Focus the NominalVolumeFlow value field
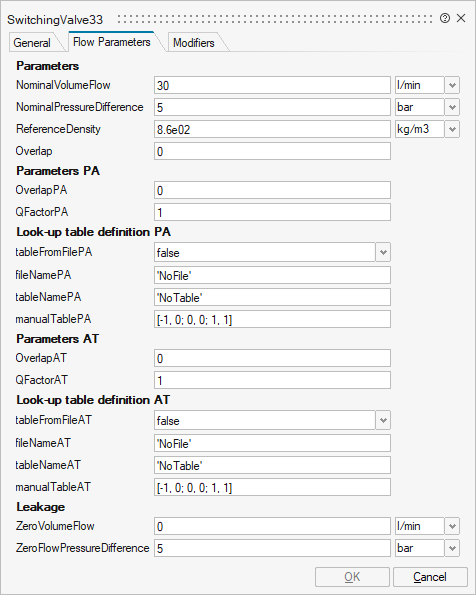 pos(272,85)
